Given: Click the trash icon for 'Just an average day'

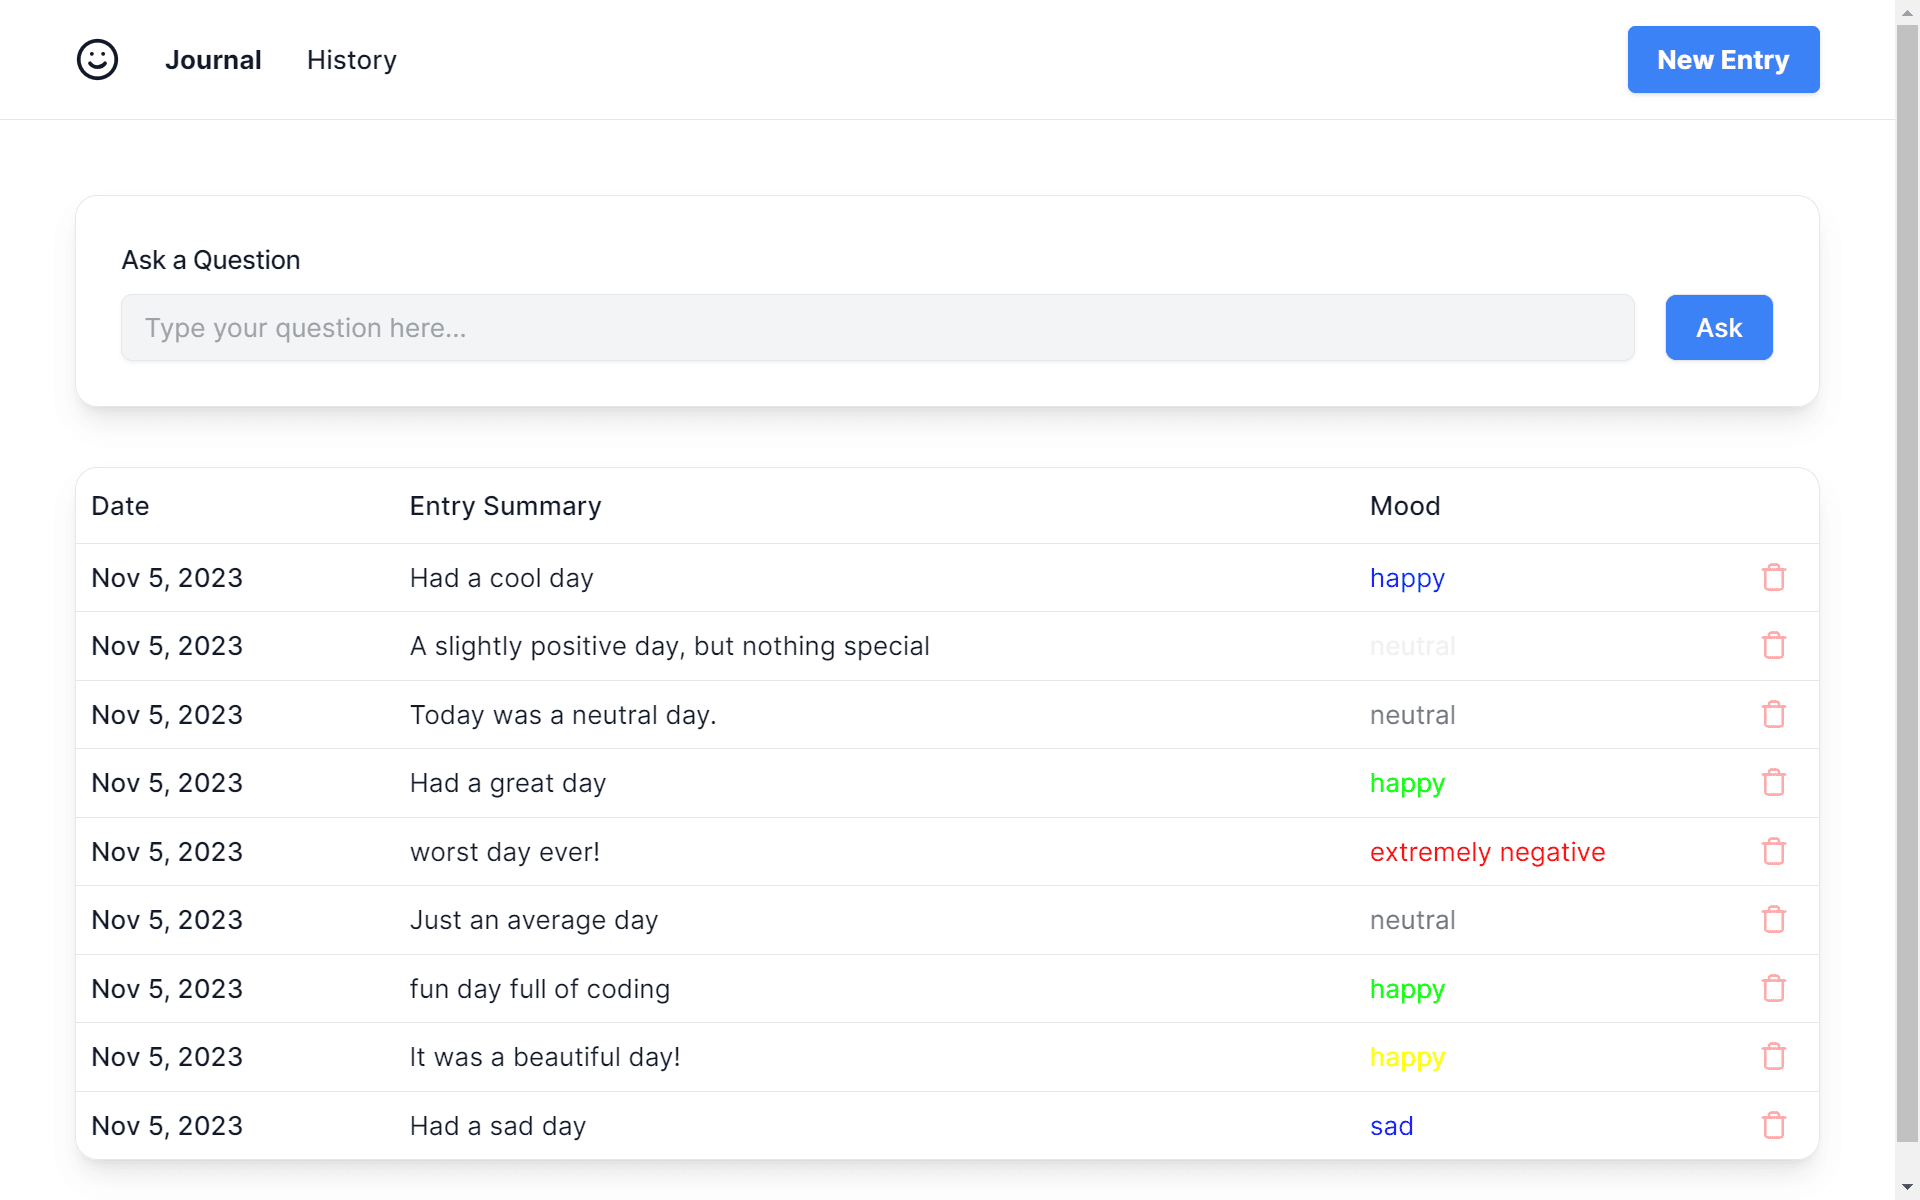Looking at the screenshot, I should point(1773,920).
